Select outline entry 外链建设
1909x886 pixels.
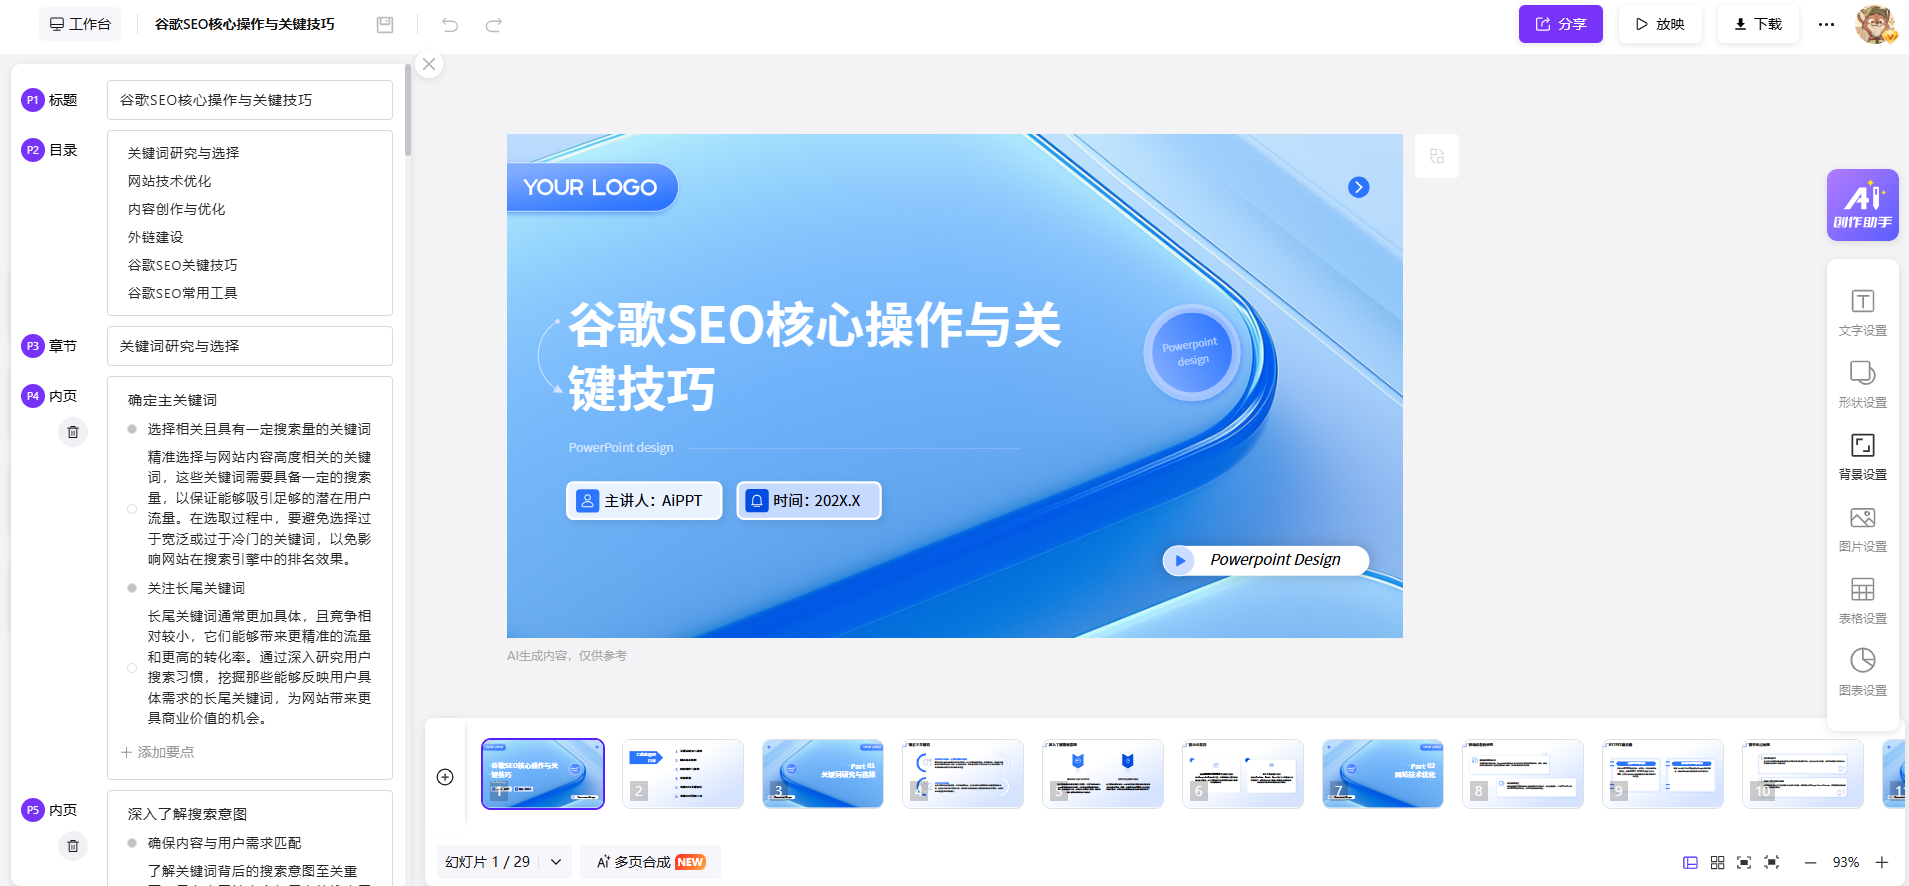pos(155,237)
